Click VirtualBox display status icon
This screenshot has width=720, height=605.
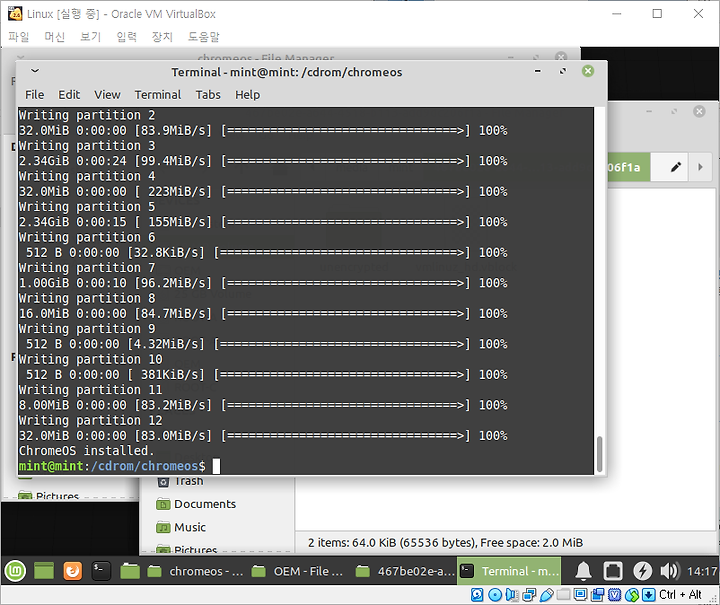point(580,595)
